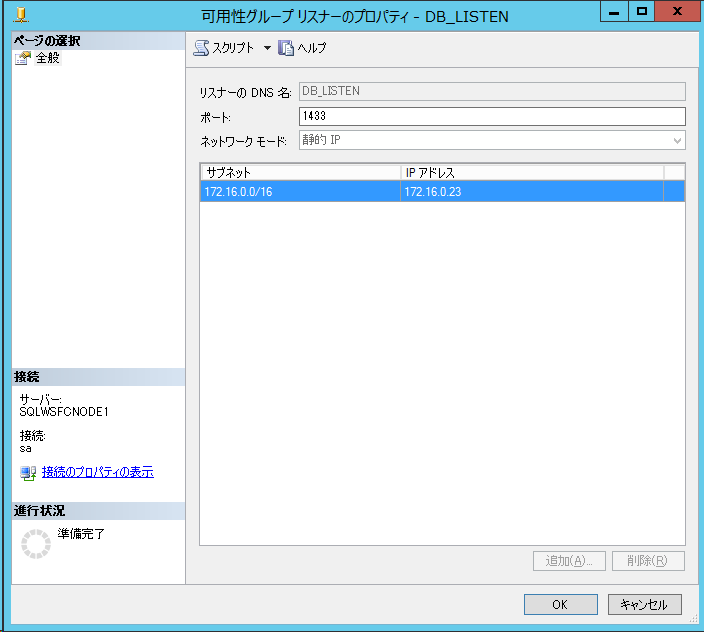
Task: Open ヘルプ from the toolbar
Action: (303, 48)
